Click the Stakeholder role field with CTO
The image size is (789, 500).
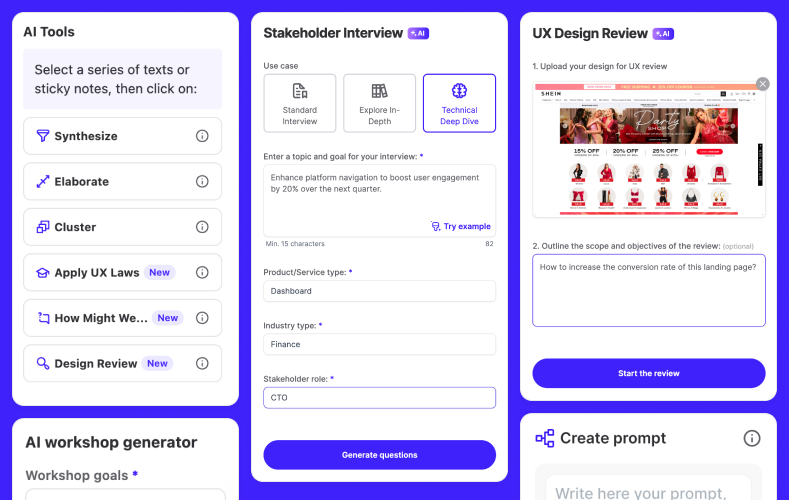379,397
